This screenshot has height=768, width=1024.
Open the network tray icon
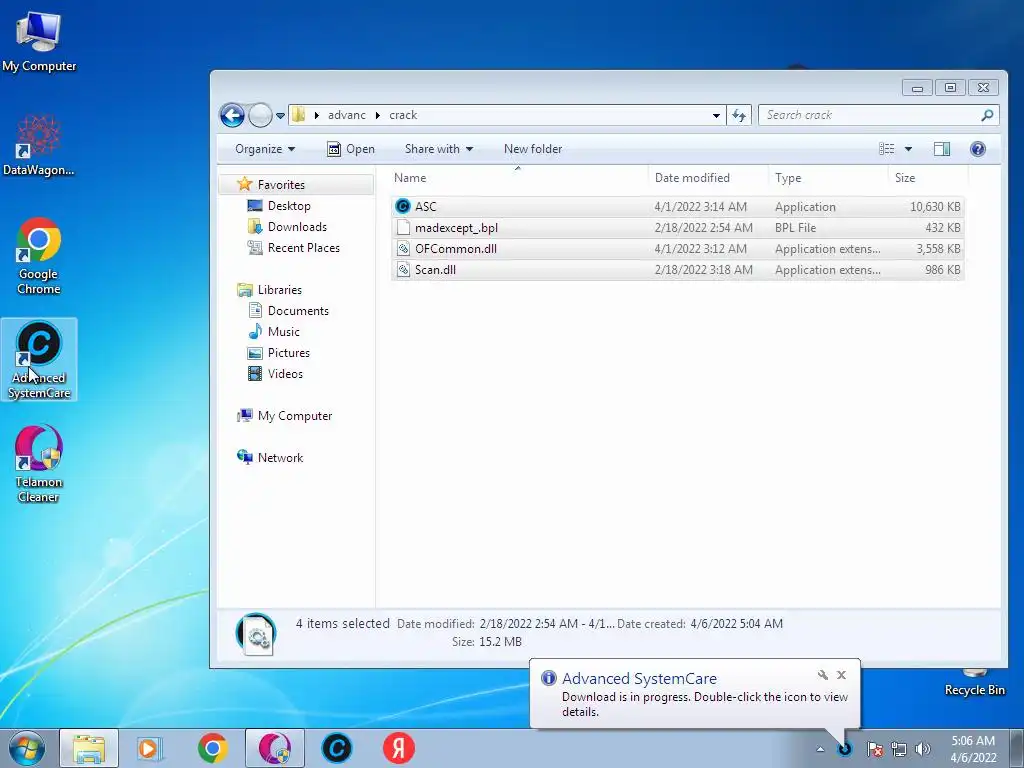click(x=899, y=749)
